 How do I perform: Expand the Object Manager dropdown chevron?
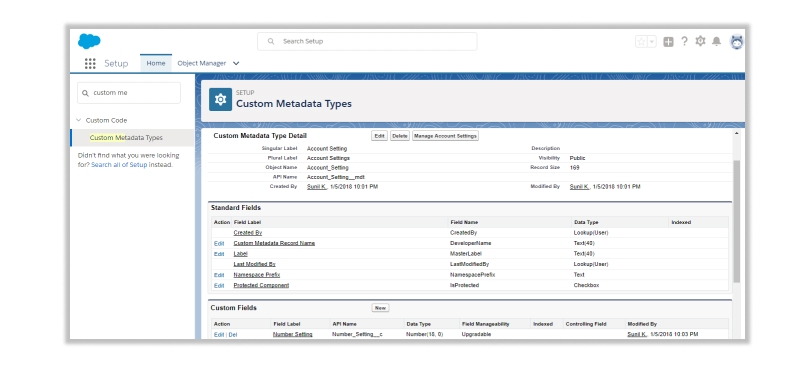tap(236, 63)
